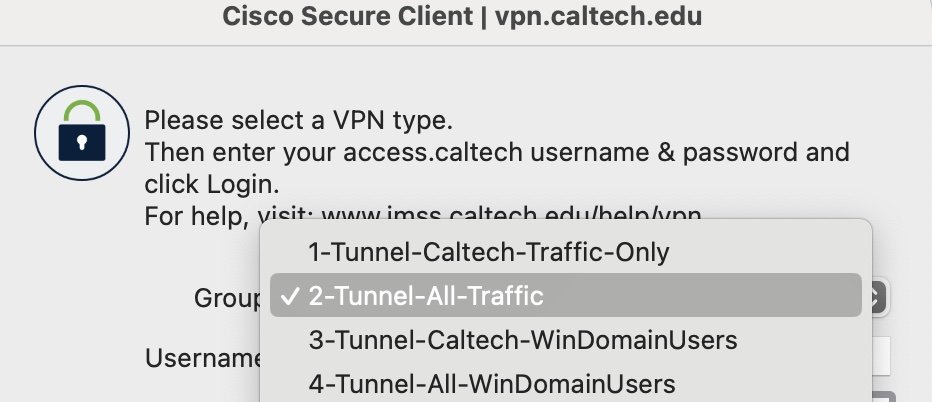Click the dark navy lock body
Viewport: 932px width, 402px height.
(81, 141)
